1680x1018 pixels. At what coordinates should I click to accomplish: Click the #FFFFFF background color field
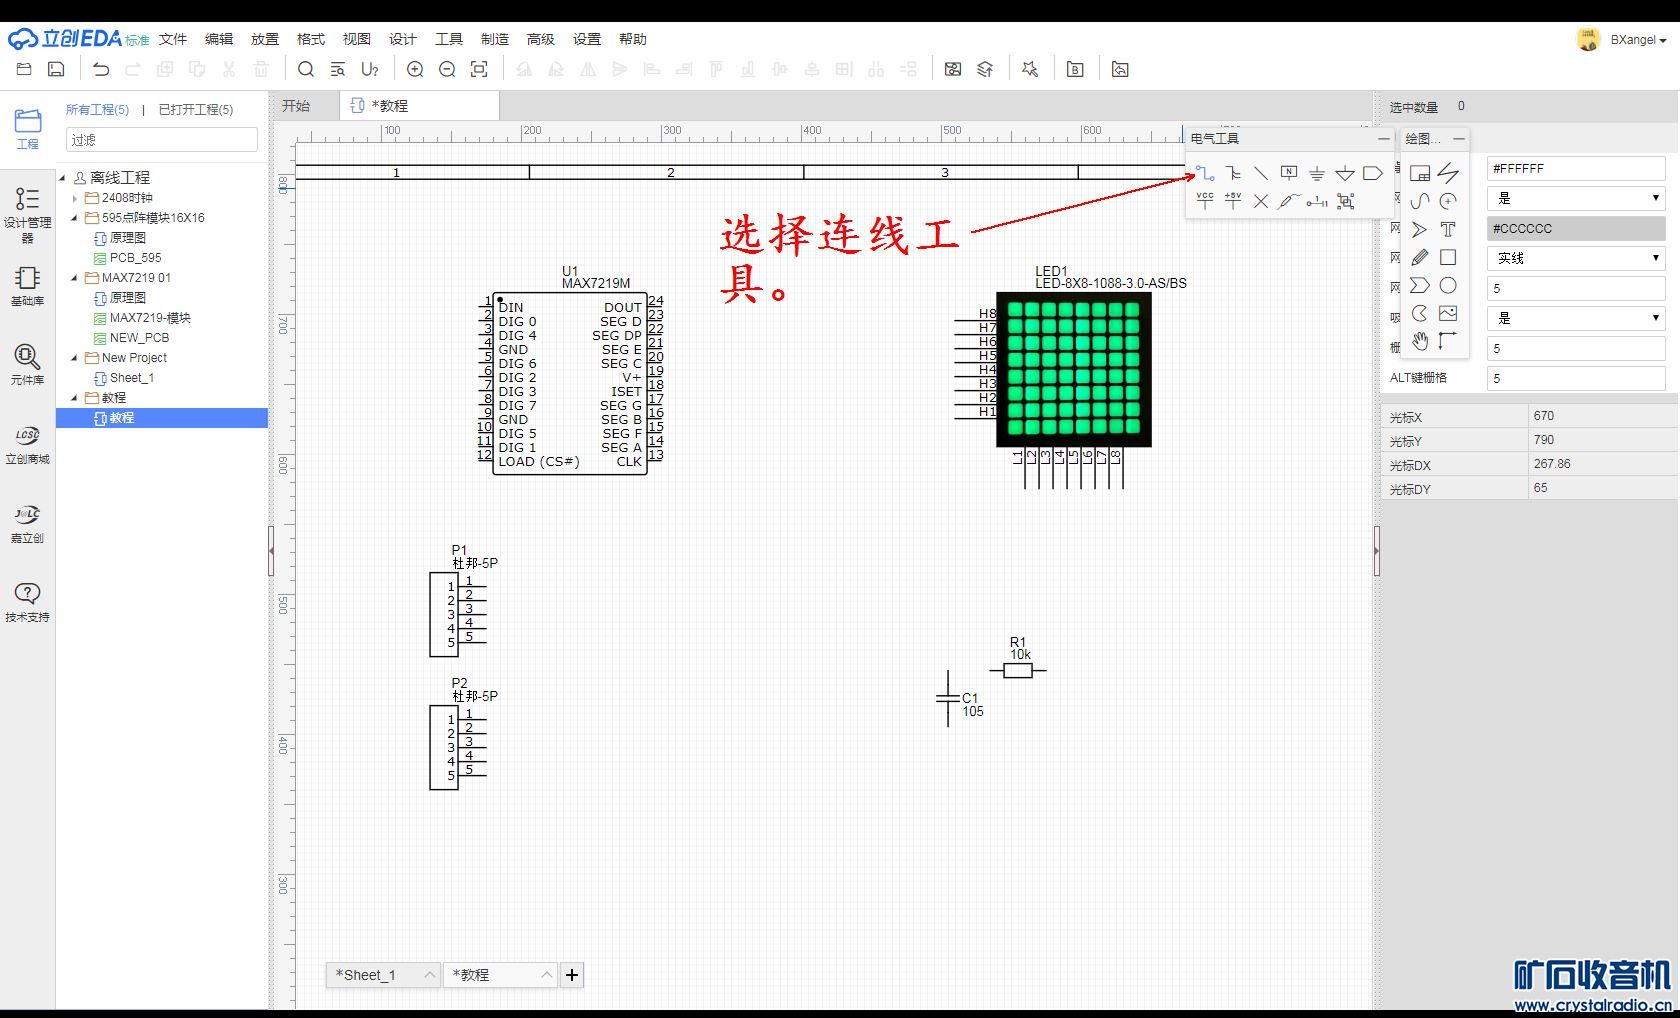tap(1576, 169)
